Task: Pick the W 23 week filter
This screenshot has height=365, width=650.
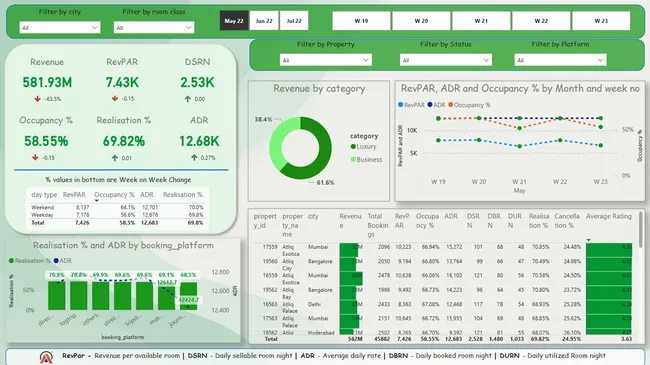Action: tap(601, 21)
